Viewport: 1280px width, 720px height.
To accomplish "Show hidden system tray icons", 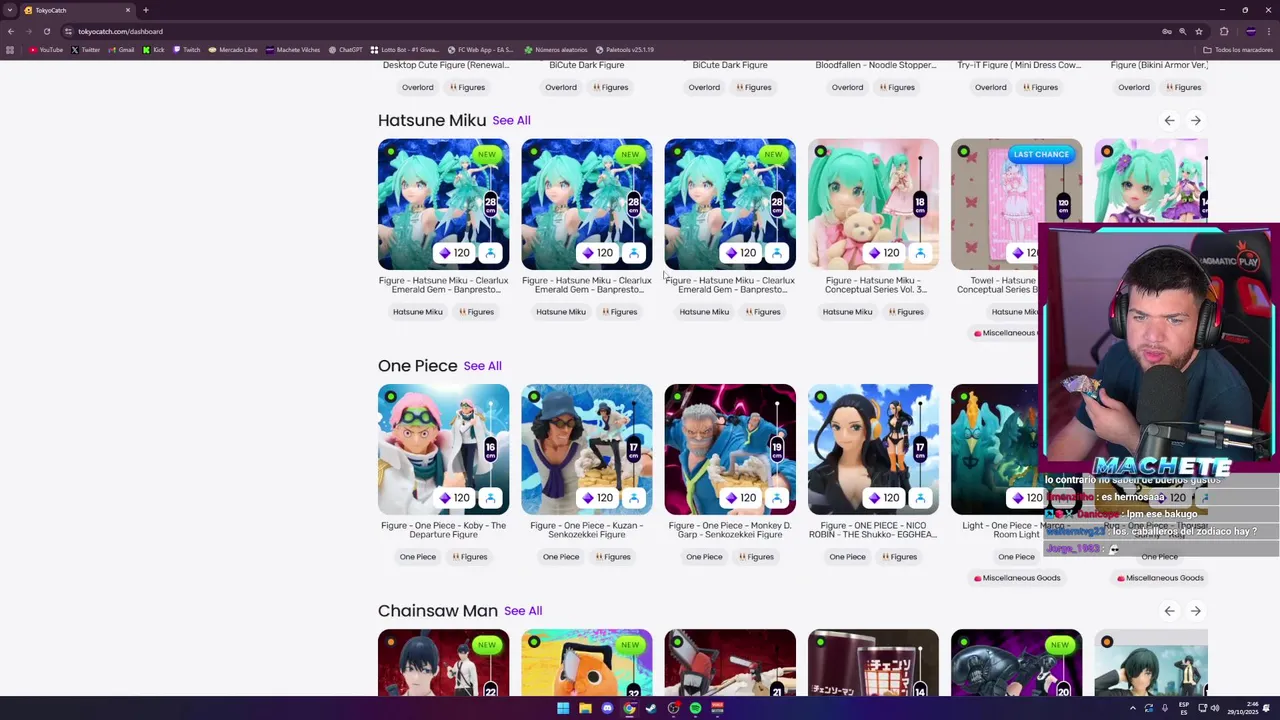I will point(1133,708).
